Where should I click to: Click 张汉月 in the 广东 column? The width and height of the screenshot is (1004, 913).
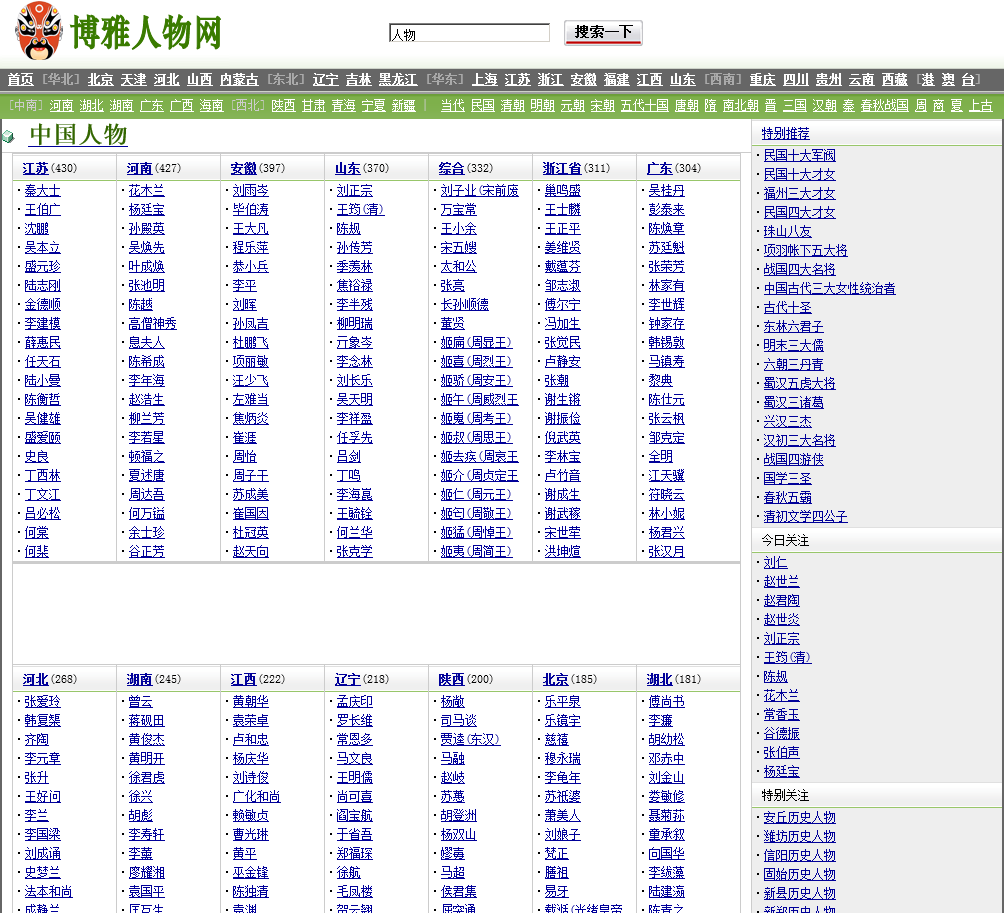click(x=667, y=551)
